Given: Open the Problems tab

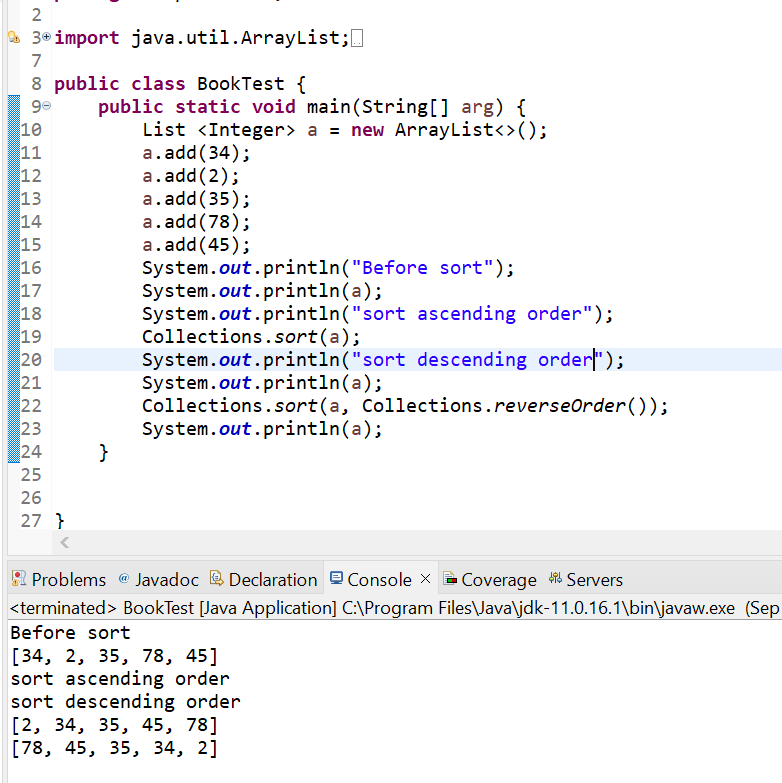Looking at the screenshot, I should [59, 580].
